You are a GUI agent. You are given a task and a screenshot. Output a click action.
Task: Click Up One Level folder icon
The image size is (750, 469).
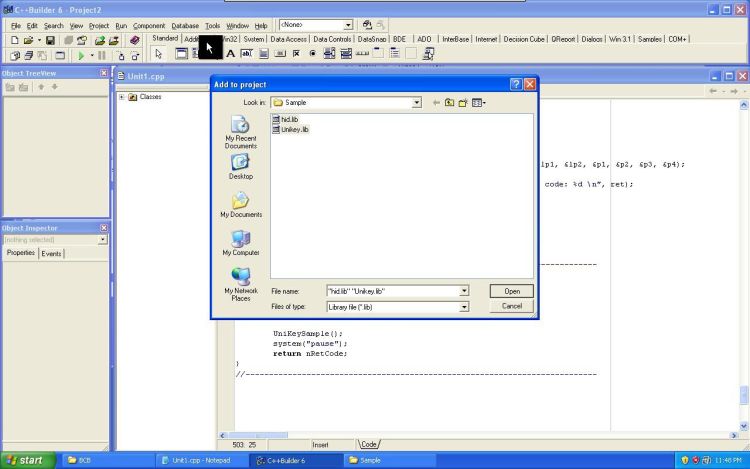click(449, 102)
